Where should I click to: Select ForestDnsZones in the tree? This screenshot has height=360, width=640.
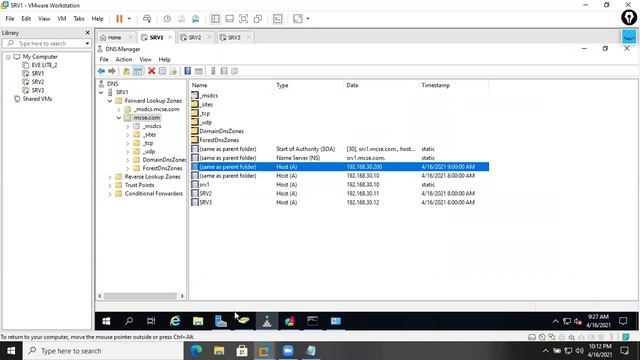pyautogui.click(x=162, y=168)
